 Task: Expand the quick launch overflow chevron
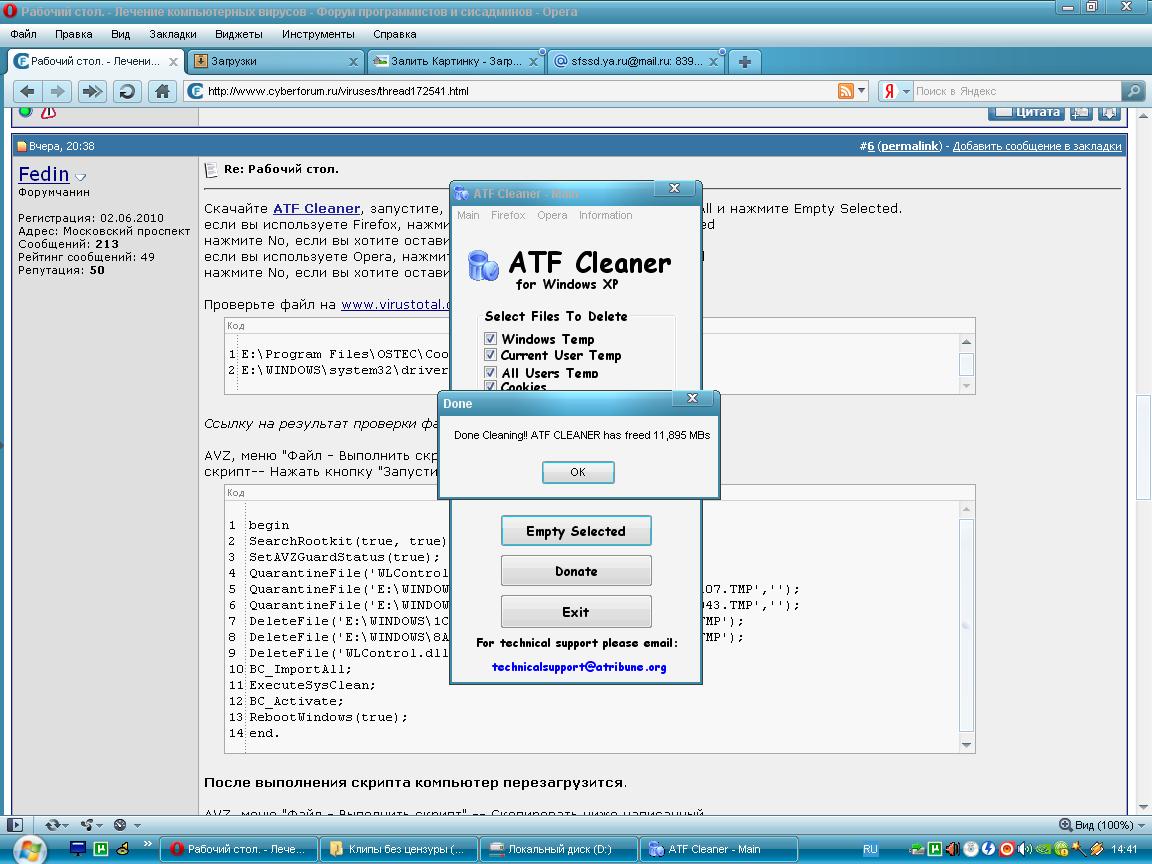tap(148, 844)
